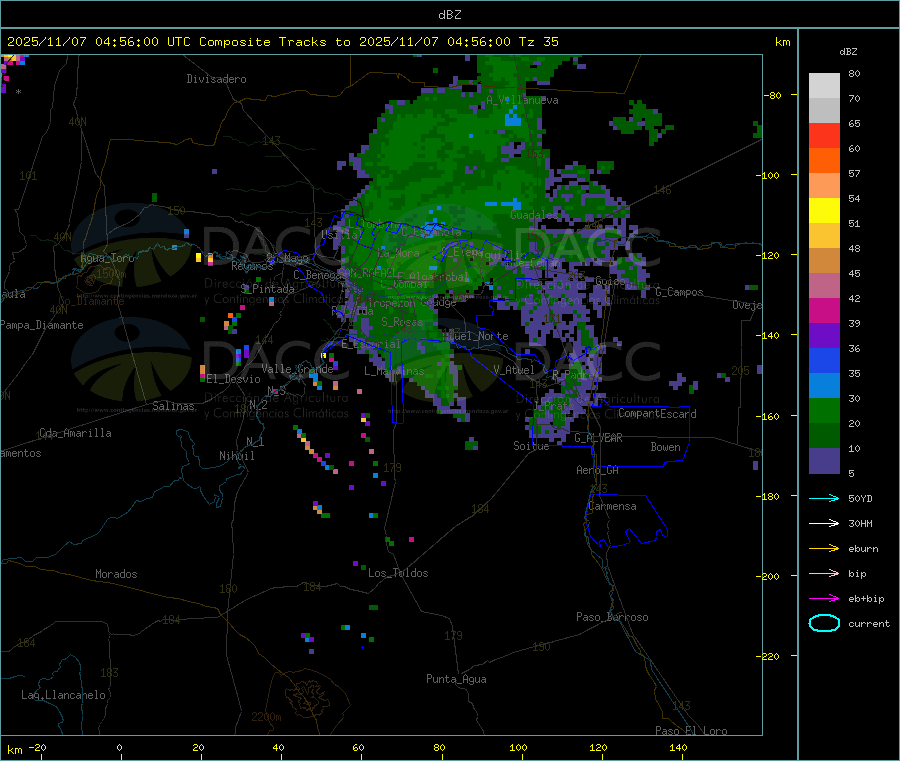Click the Pampa_Diamante place label
Viewport: 900px width, 761px height.
(x=42, y=325)
